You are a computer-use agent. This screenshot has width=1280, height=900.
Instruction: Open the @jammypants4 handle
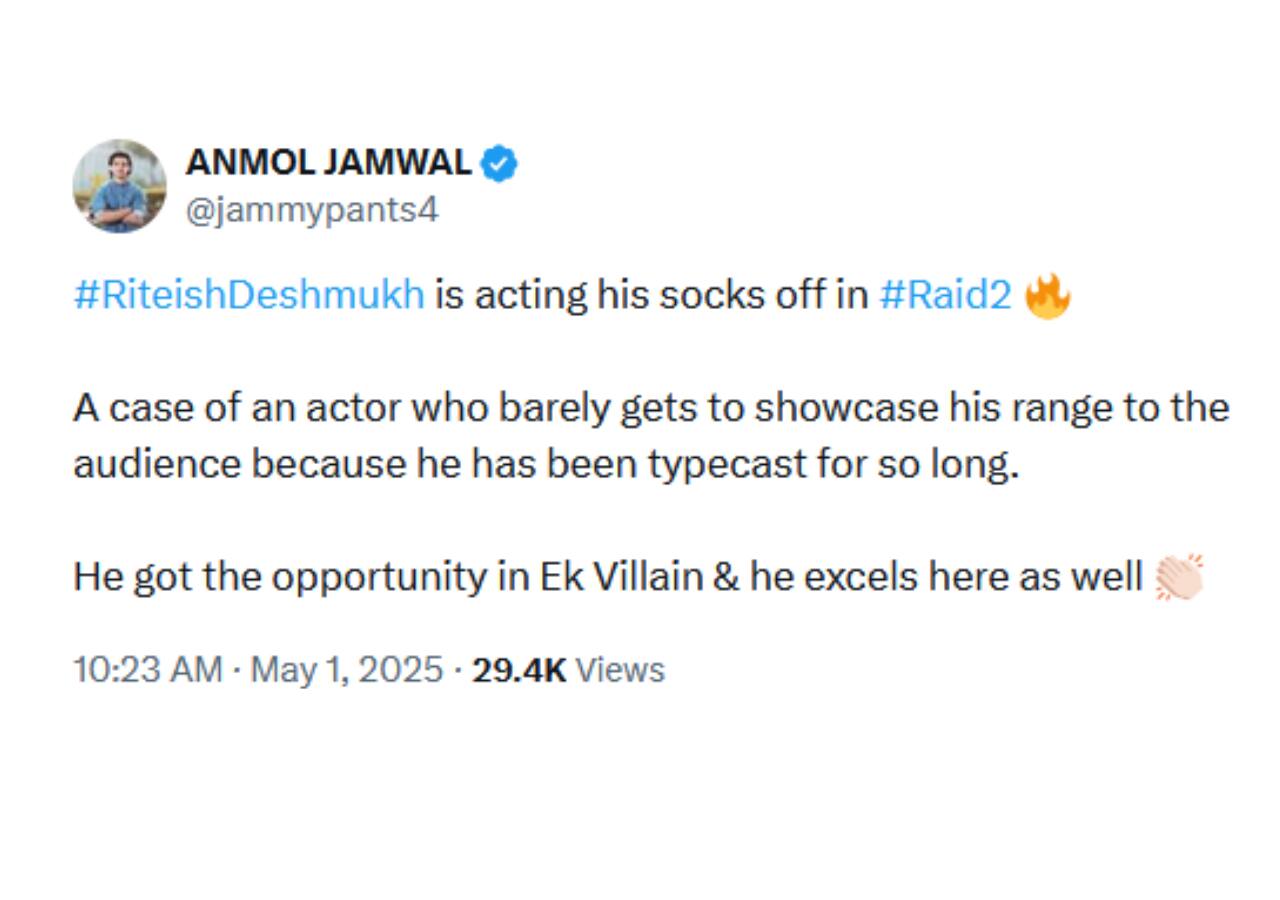click(x=311, y=211)
